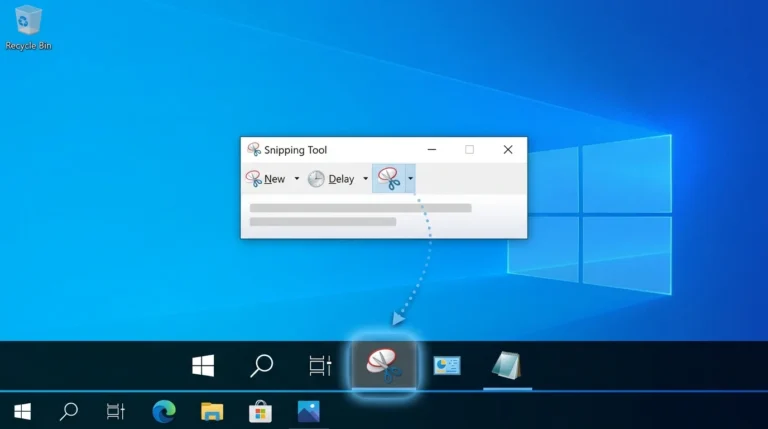Screen dimensions: 768x429
Task: Open dropdown arrow beside highlighted scissors button
Action: (x=410, y=178)
